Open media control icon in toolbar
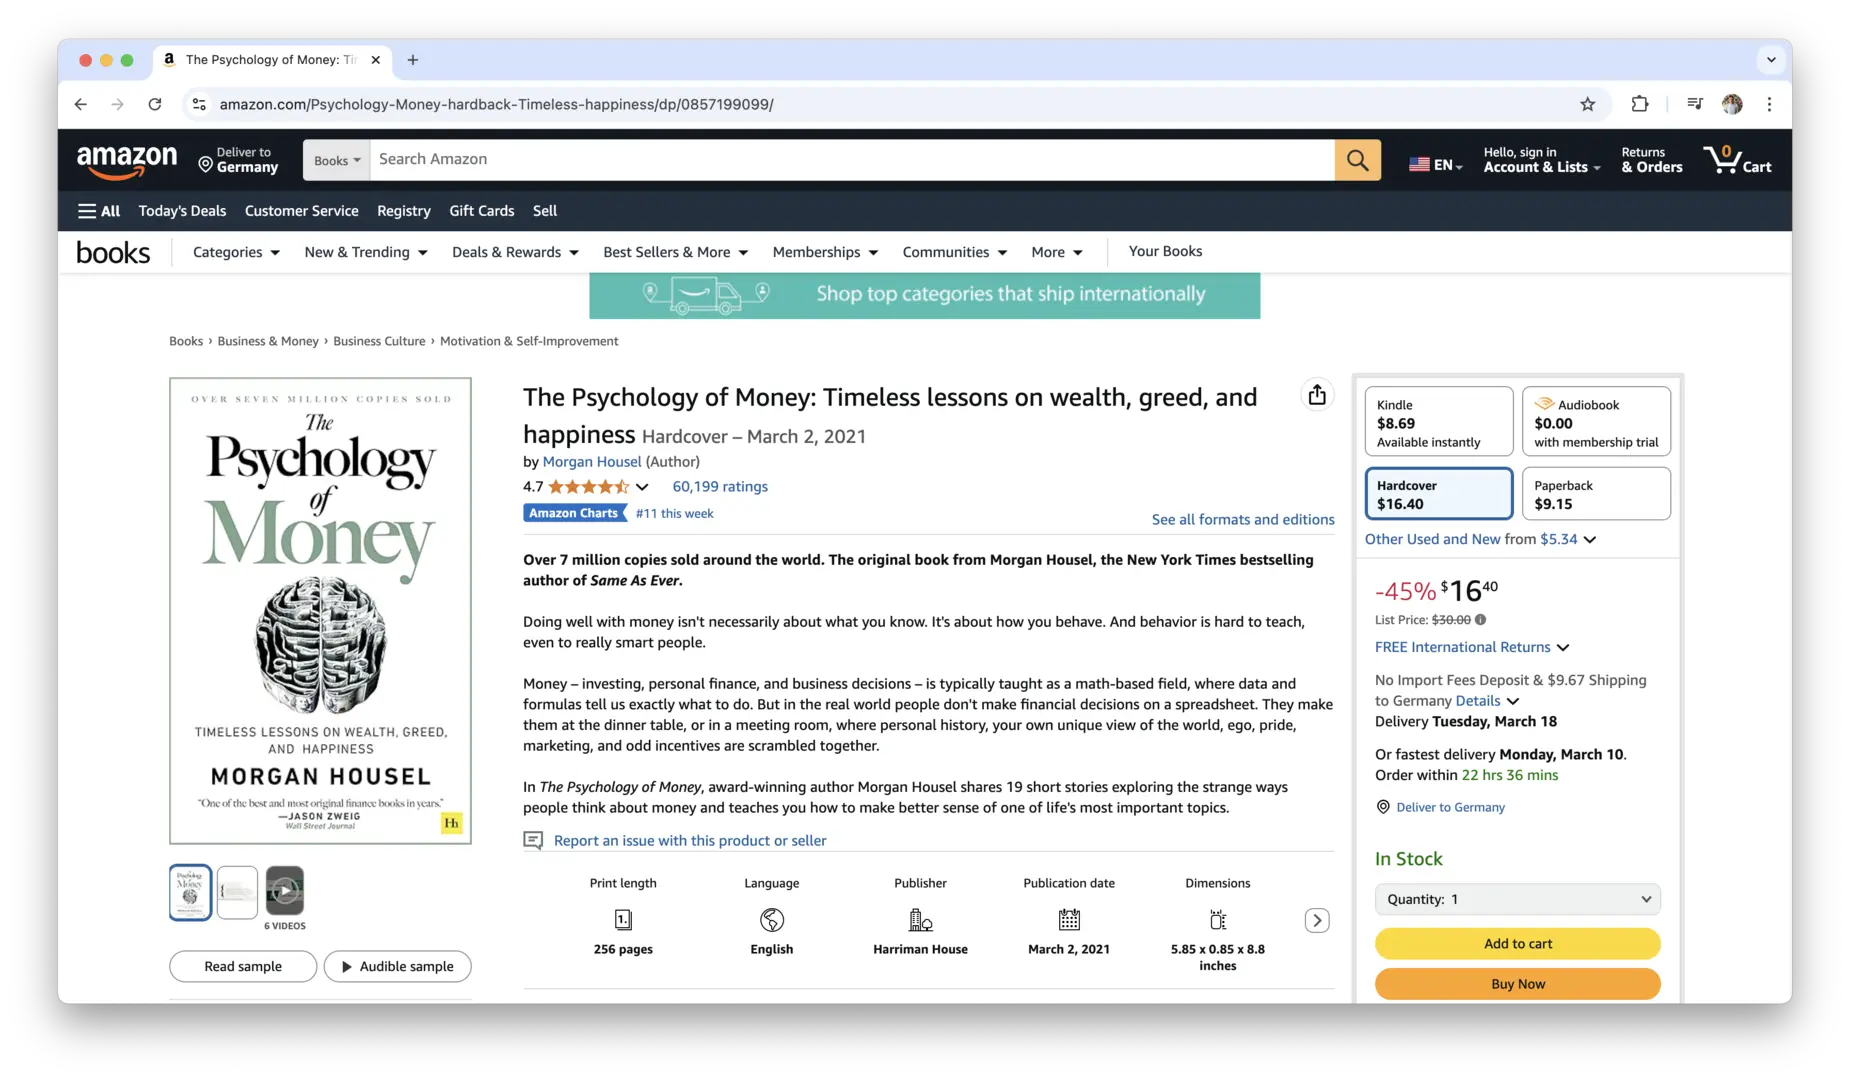Screen dimensions: 1850x1080 (x=1694, y=104)
